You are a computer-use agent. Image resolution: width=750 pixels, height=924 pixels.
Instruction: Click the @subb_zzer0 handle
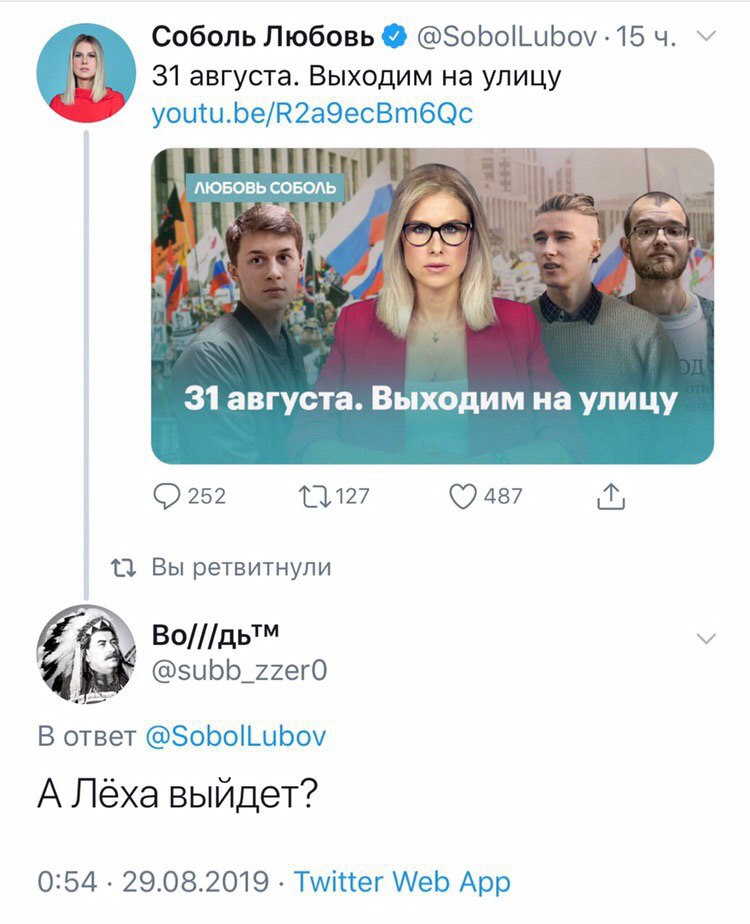pos(239,671)
